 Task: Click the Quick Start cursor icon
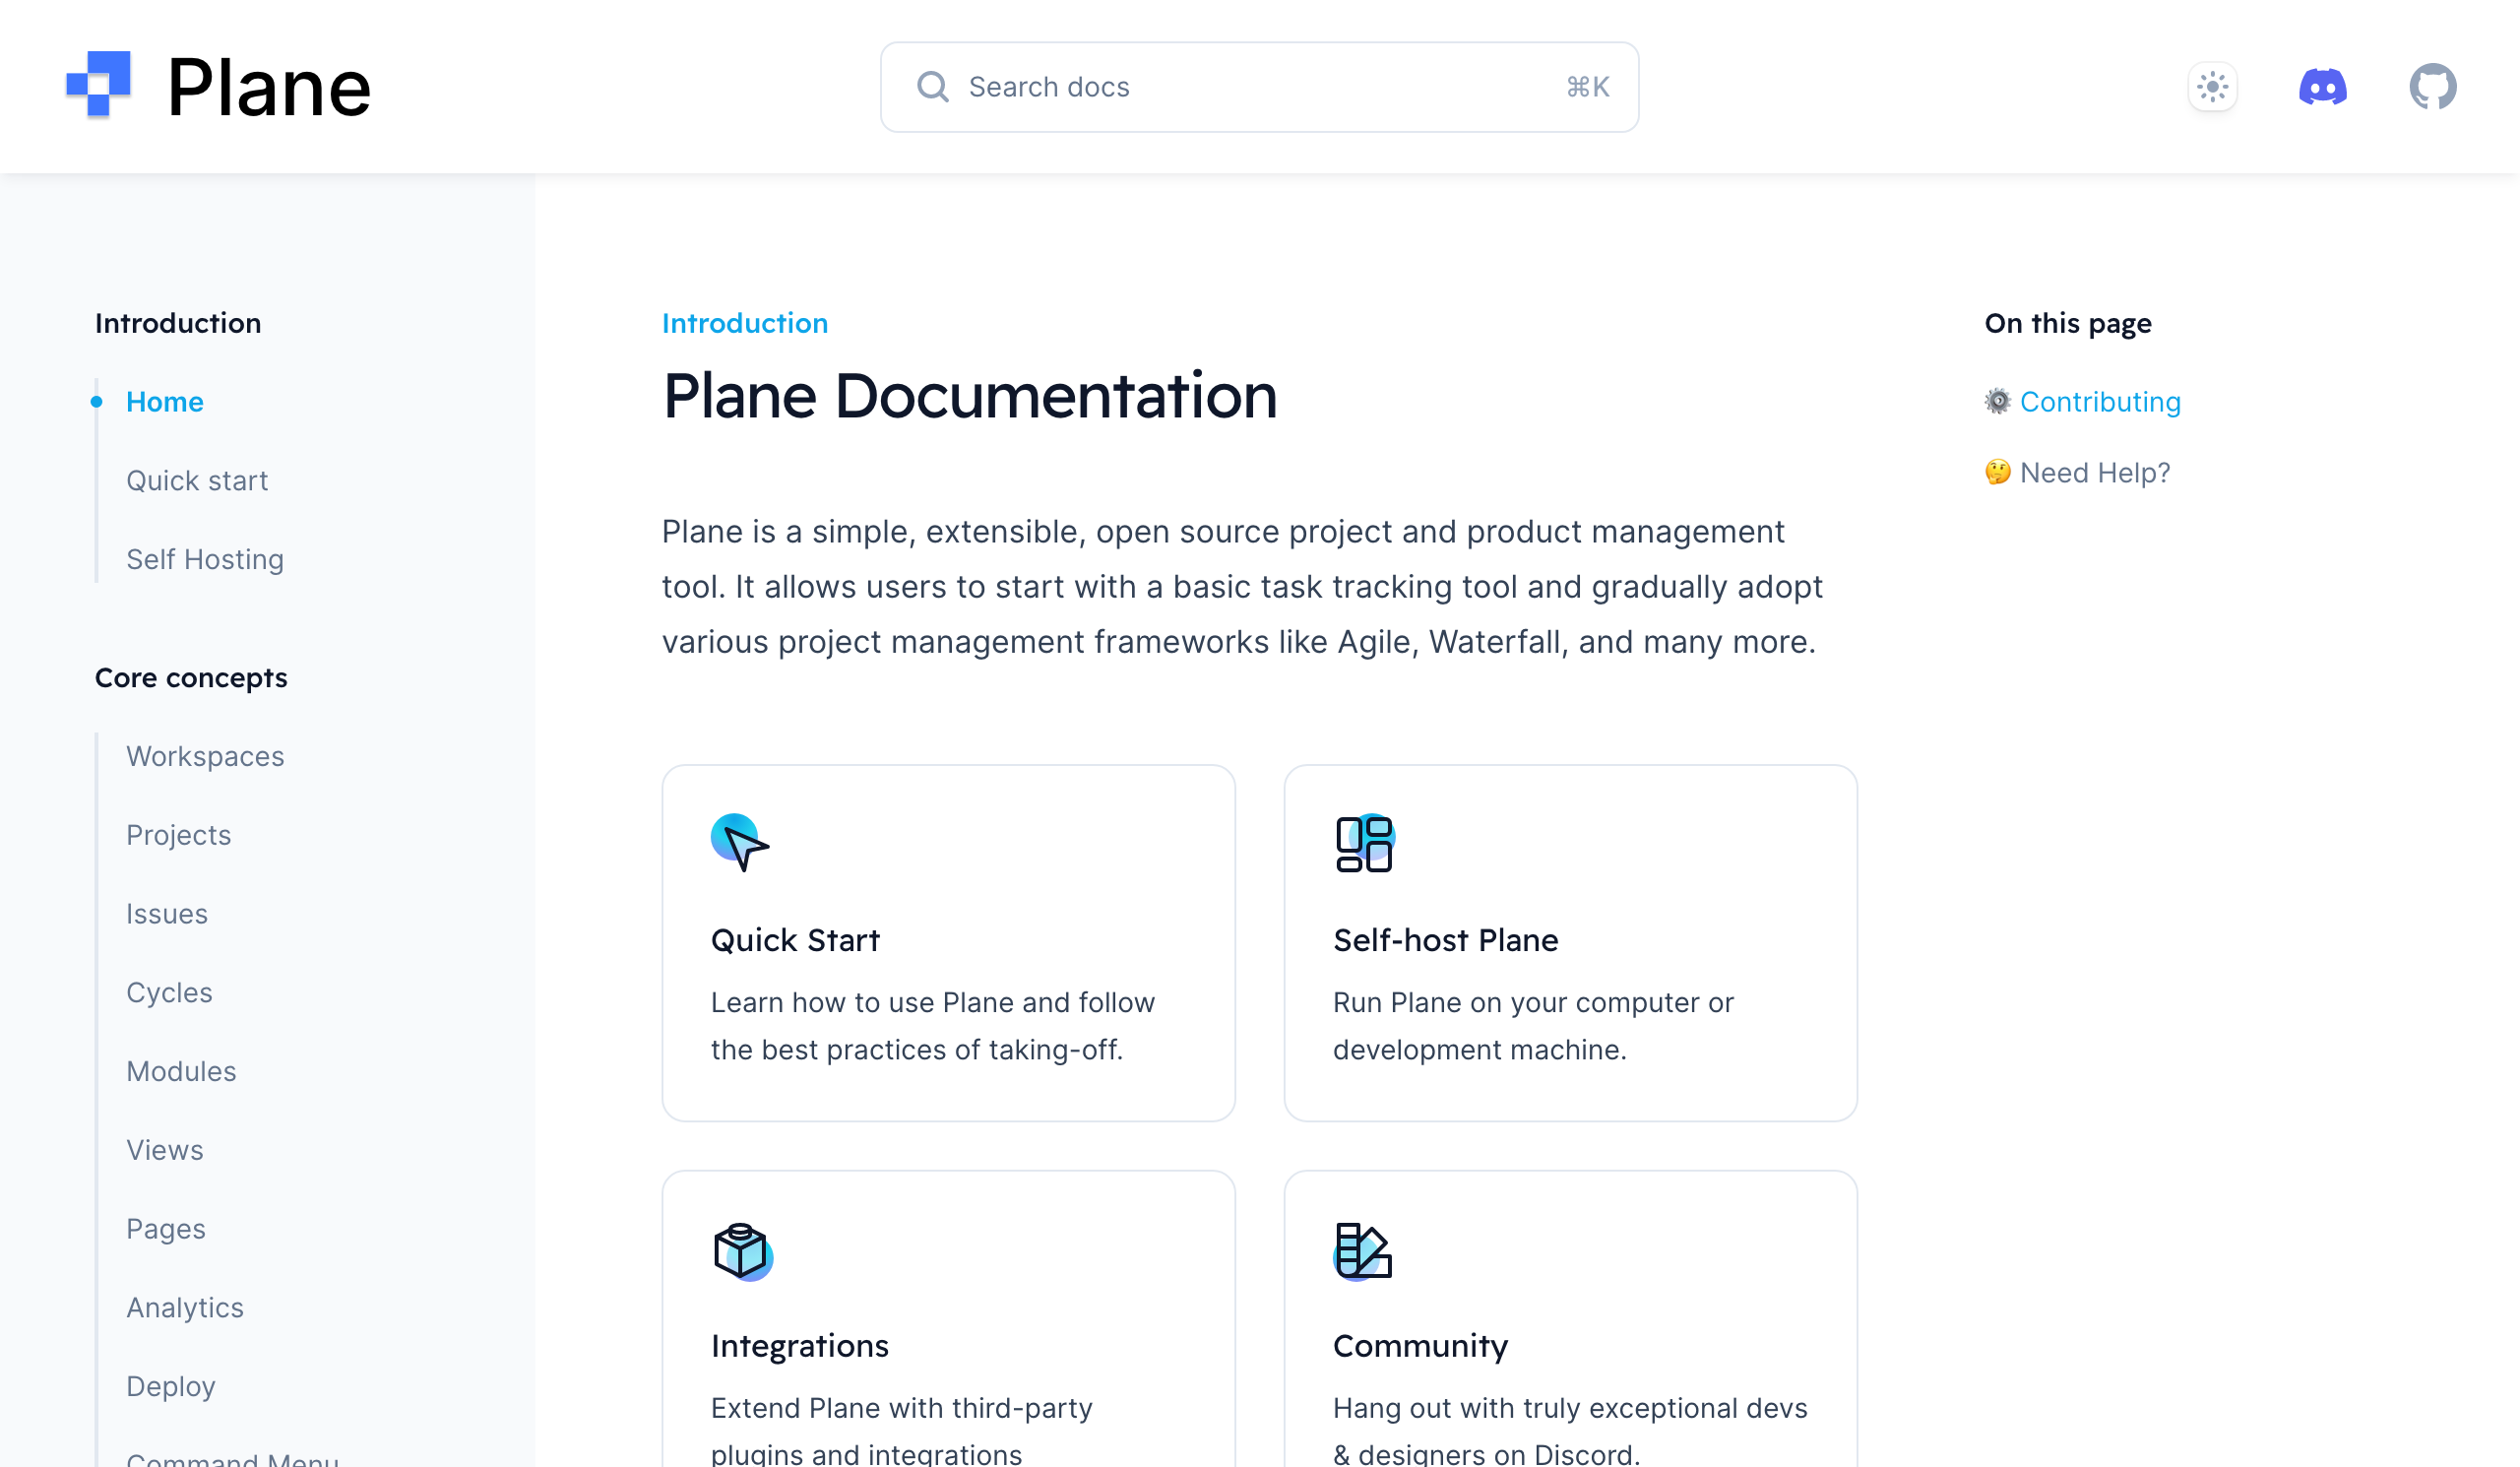tap(740, 843)
